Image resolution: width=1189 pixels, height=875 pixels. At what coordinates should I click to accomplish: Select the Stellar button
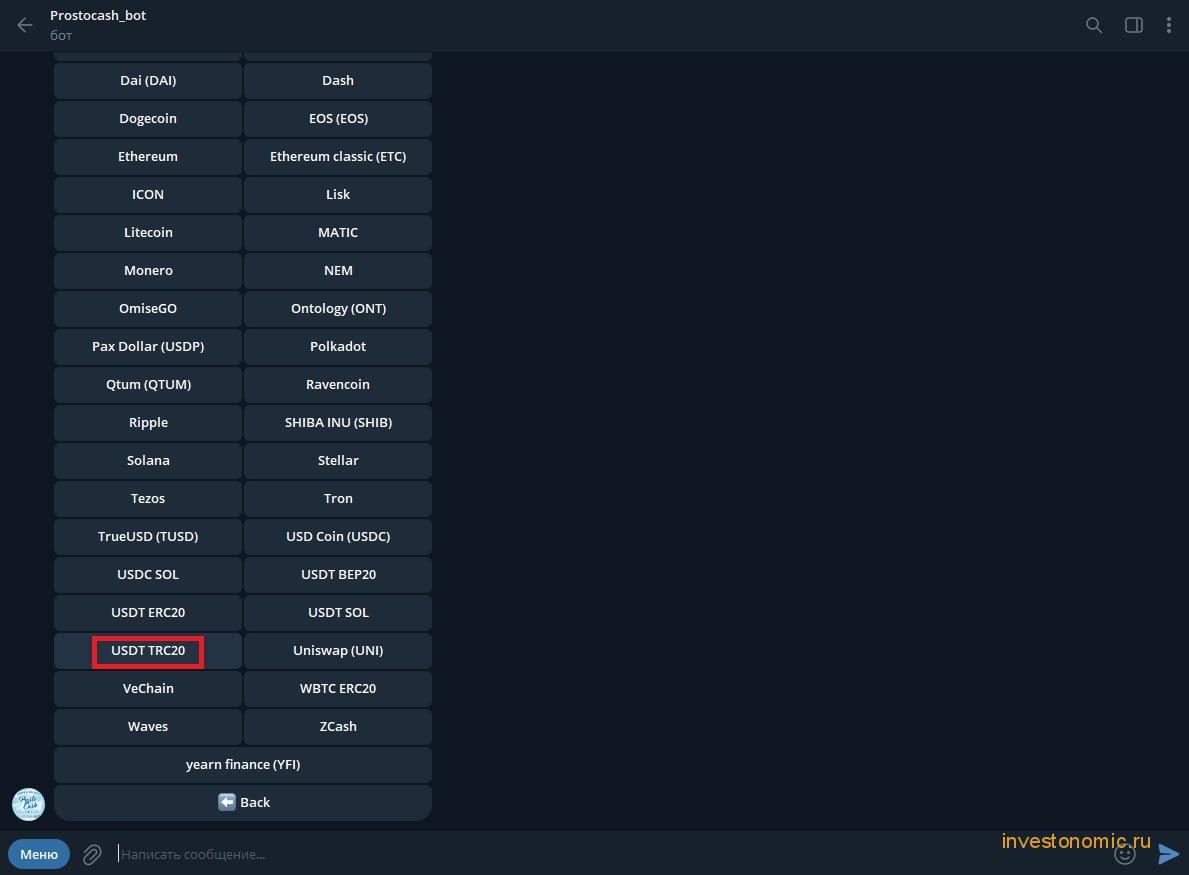coord(338,460)
